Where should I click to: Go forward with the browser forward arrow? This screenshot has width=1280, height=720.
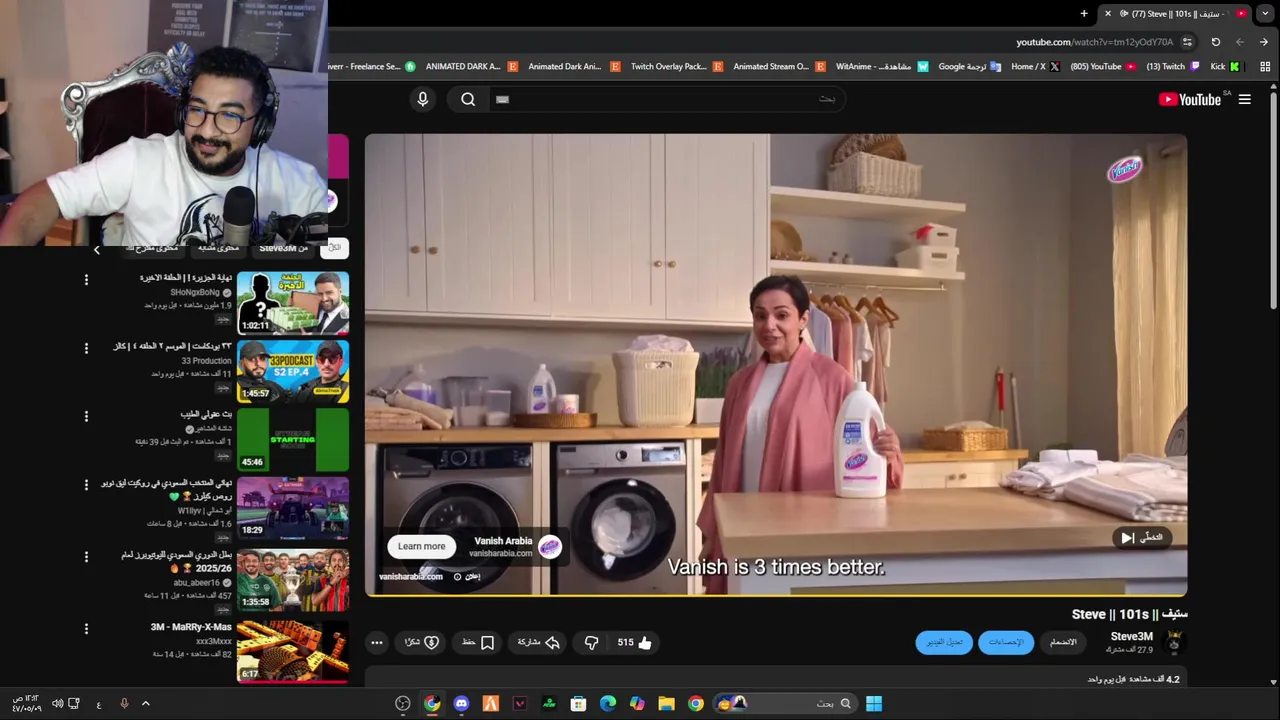(x=1240, y=42)
